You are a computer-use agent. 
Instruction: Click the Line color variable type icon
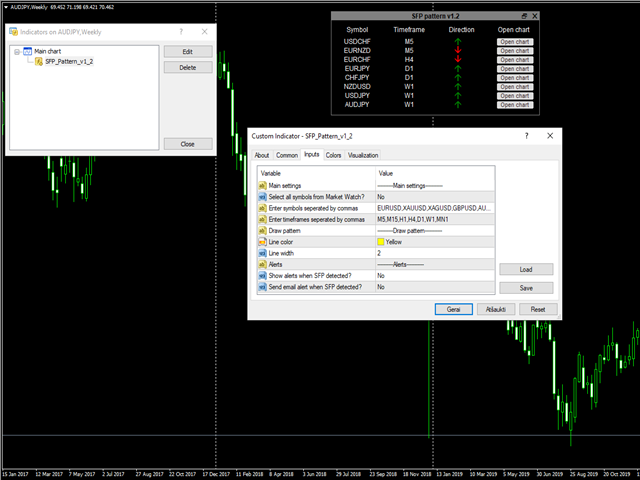tap(262, 241)
